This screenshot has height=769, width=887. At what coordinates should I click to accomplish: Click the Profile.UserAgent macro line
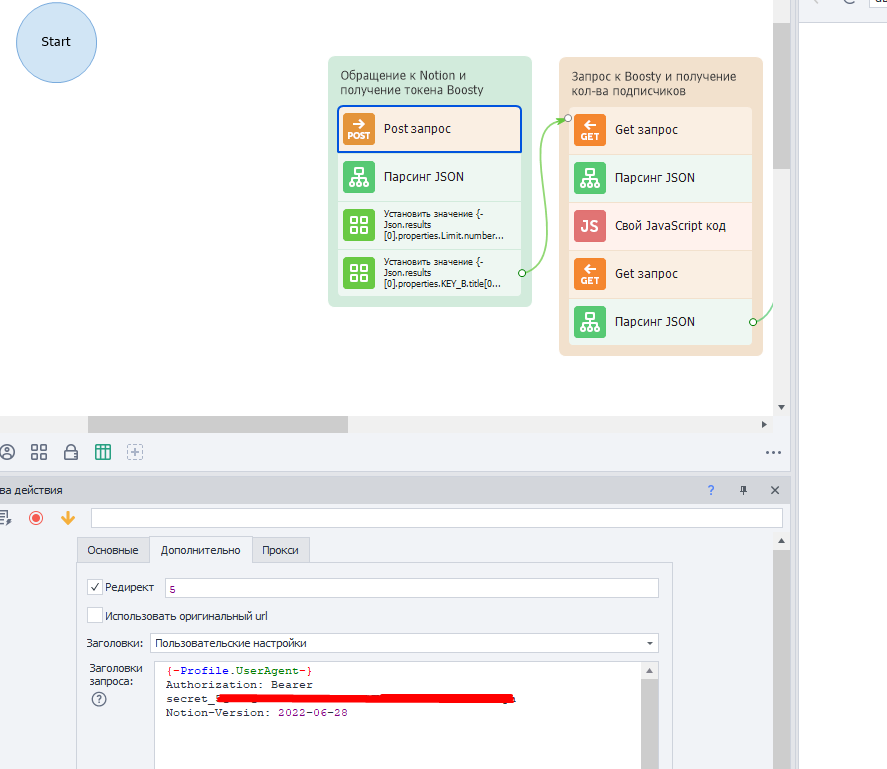coord(239,671)
